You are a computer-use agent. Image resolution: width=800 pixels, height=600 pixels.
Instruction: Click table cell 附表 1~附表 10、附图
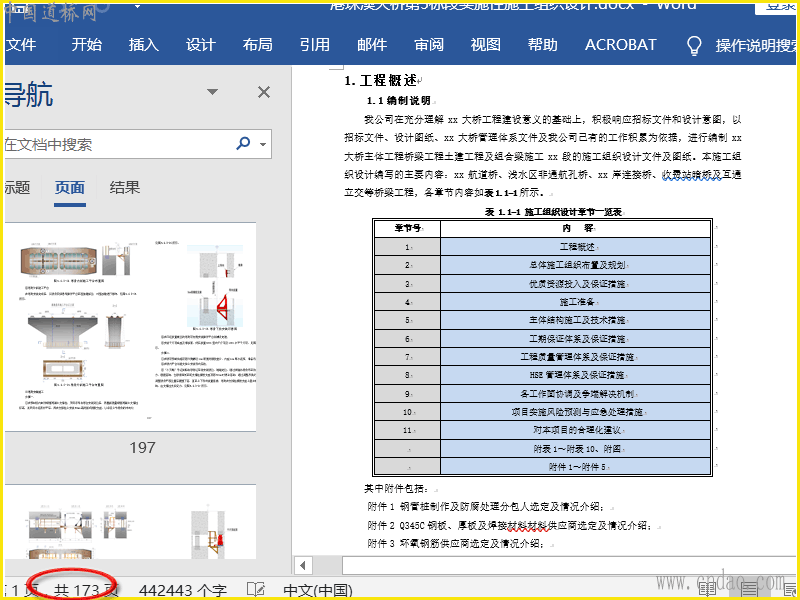(x=576, y=449)
